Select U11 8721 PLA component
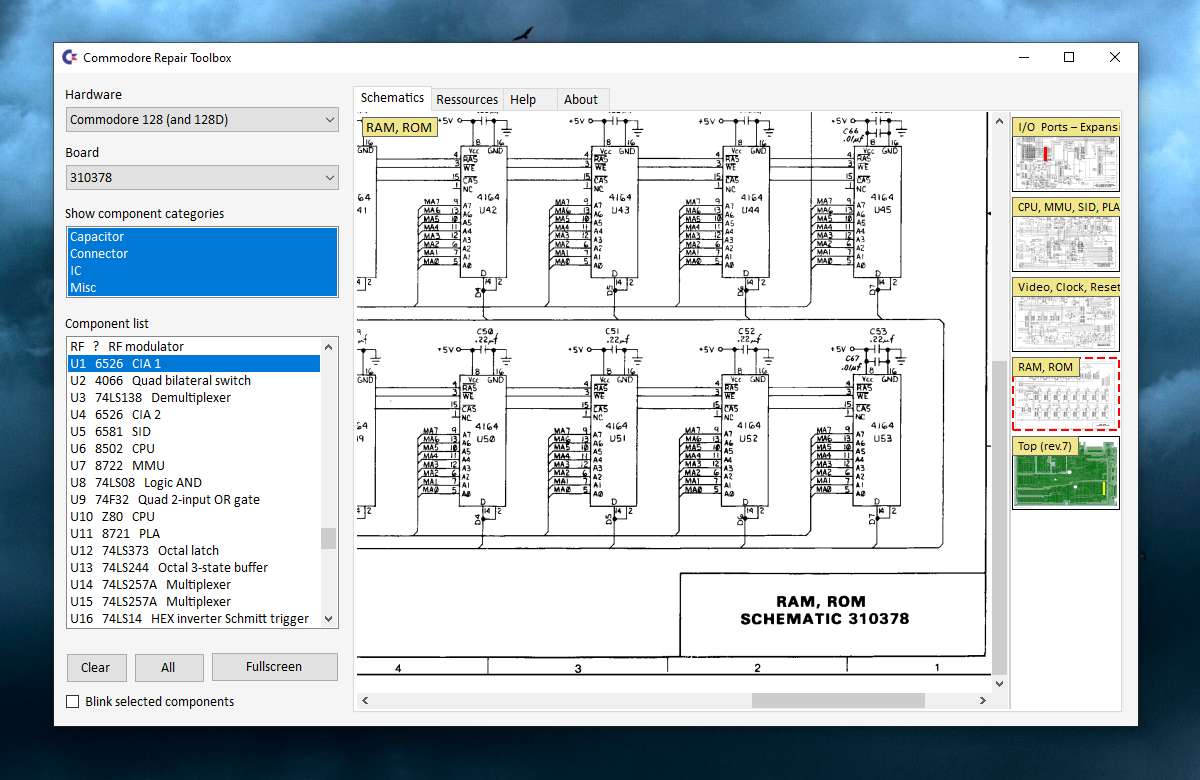This screenshot has width=1200, height=780. (x=194, y=534)
